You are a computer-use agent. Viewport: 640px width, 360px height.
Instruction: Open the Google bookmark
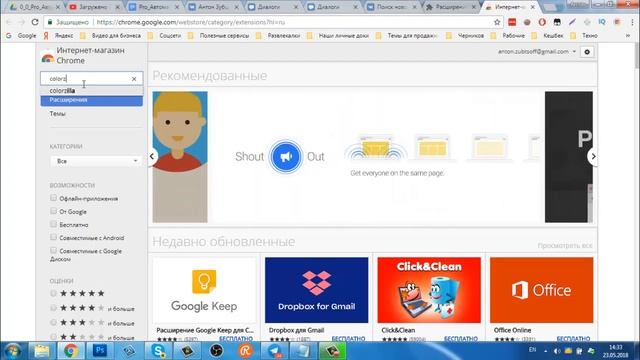pos(21,36)
